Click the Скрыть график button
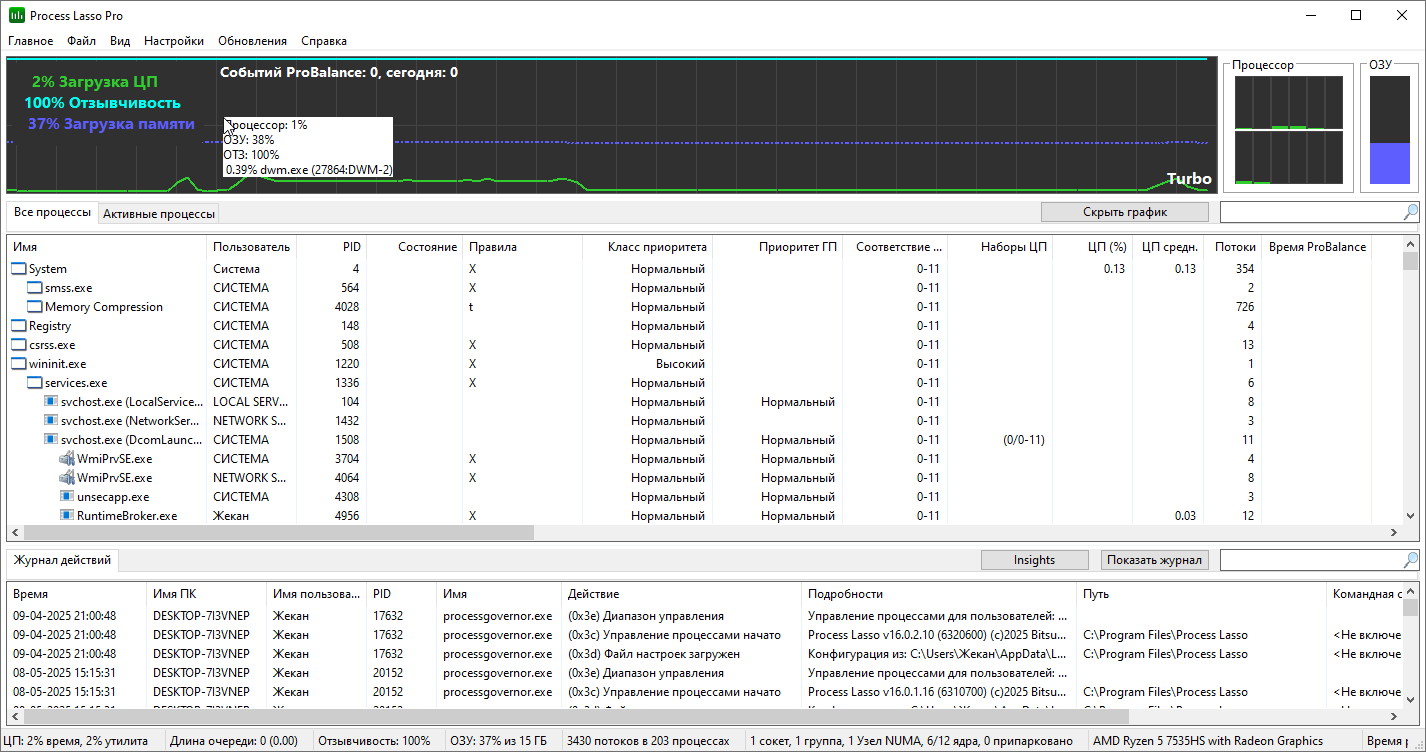 (x=1125, y=212)
